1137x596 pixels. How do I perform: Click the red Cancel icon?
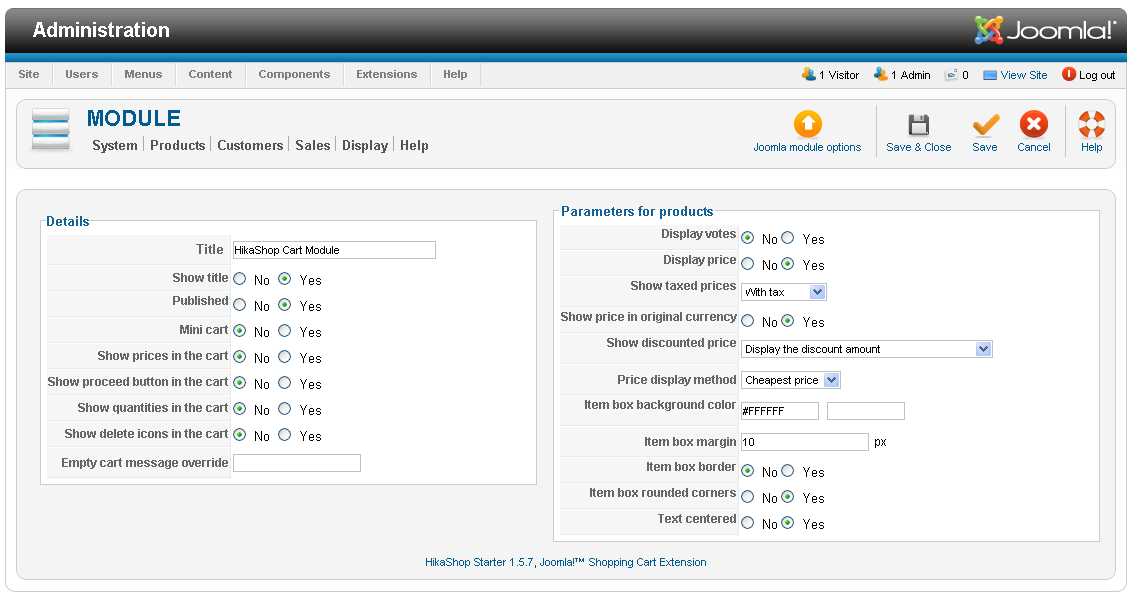tap(1033, 124)
